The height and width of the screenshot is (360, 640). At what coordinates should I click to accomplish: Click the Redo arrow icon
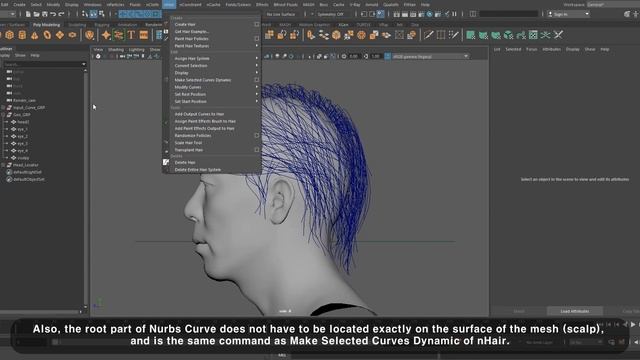(x=61, y=14)
